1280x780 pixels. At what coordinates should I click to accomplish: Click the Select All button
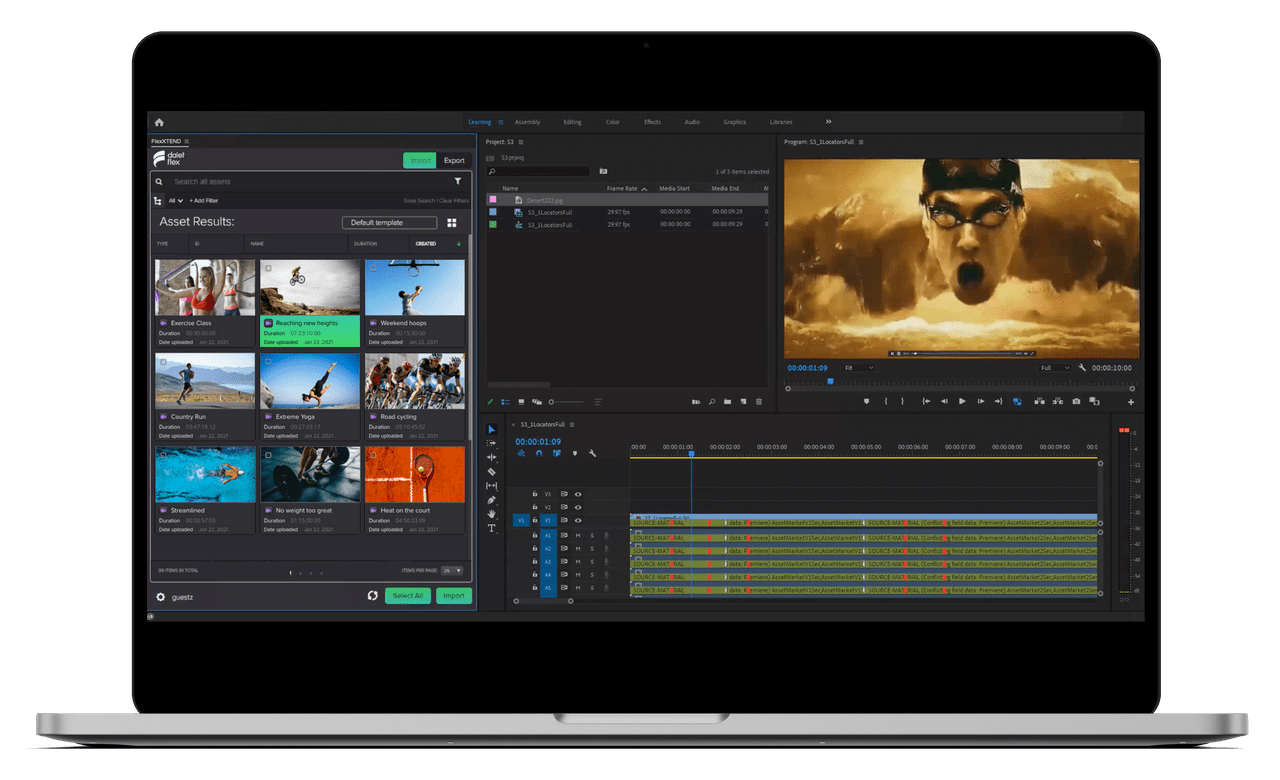(407, 595)
